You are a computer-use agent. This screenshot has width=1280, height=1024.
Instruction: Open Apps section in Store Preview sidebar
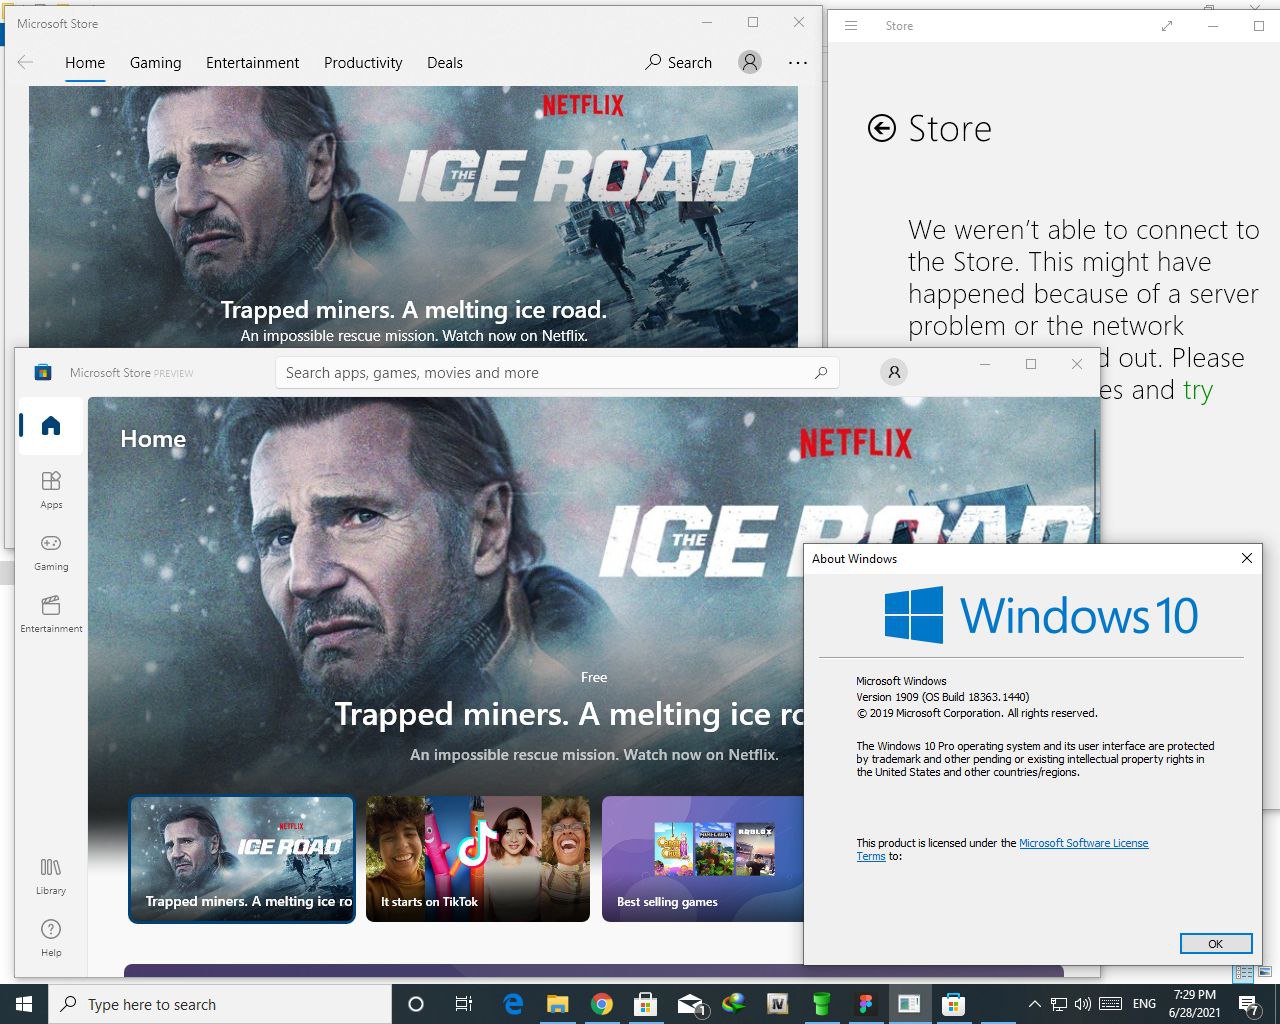[51, 489]
